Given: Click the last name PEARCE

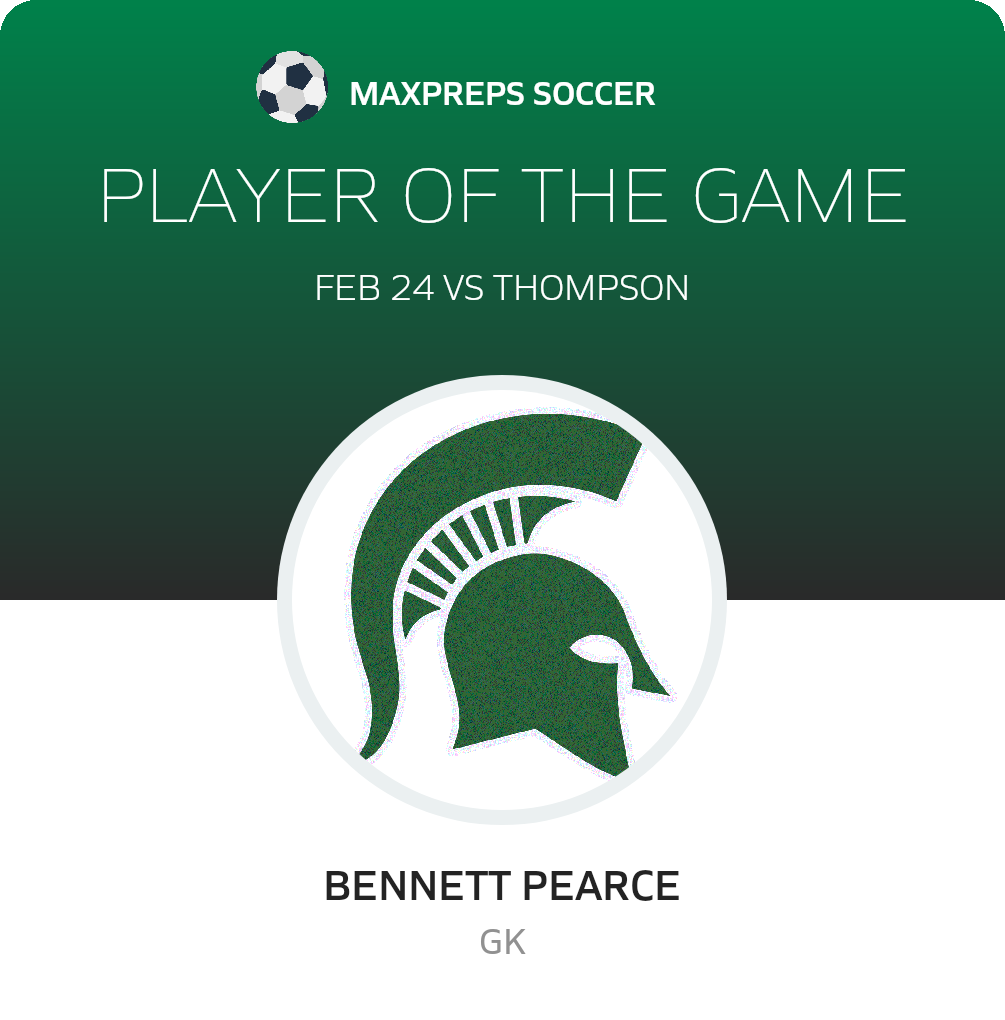Looking at the screenshot, I should [601, 886].
